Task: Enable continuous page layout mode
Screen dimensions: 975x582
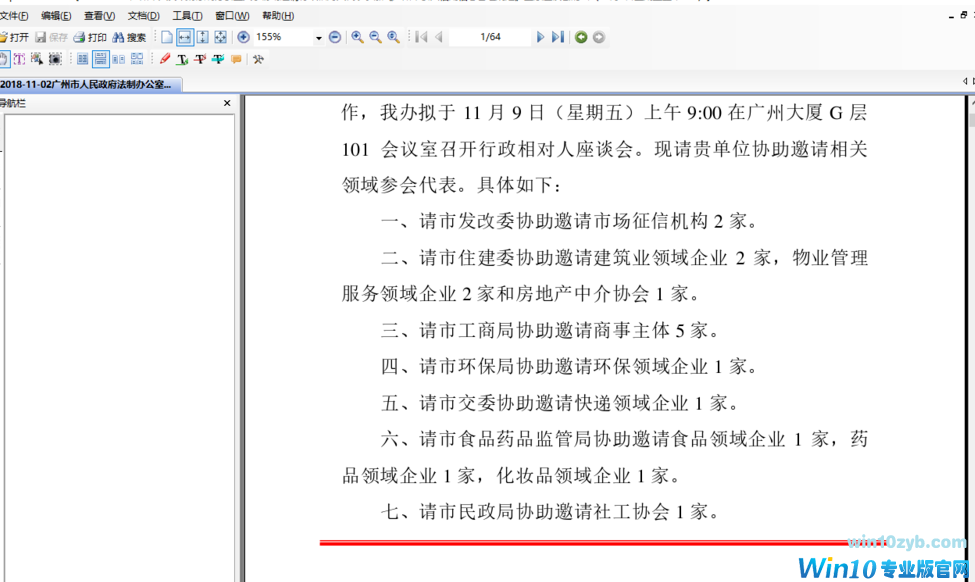Action: pos(100,58)
